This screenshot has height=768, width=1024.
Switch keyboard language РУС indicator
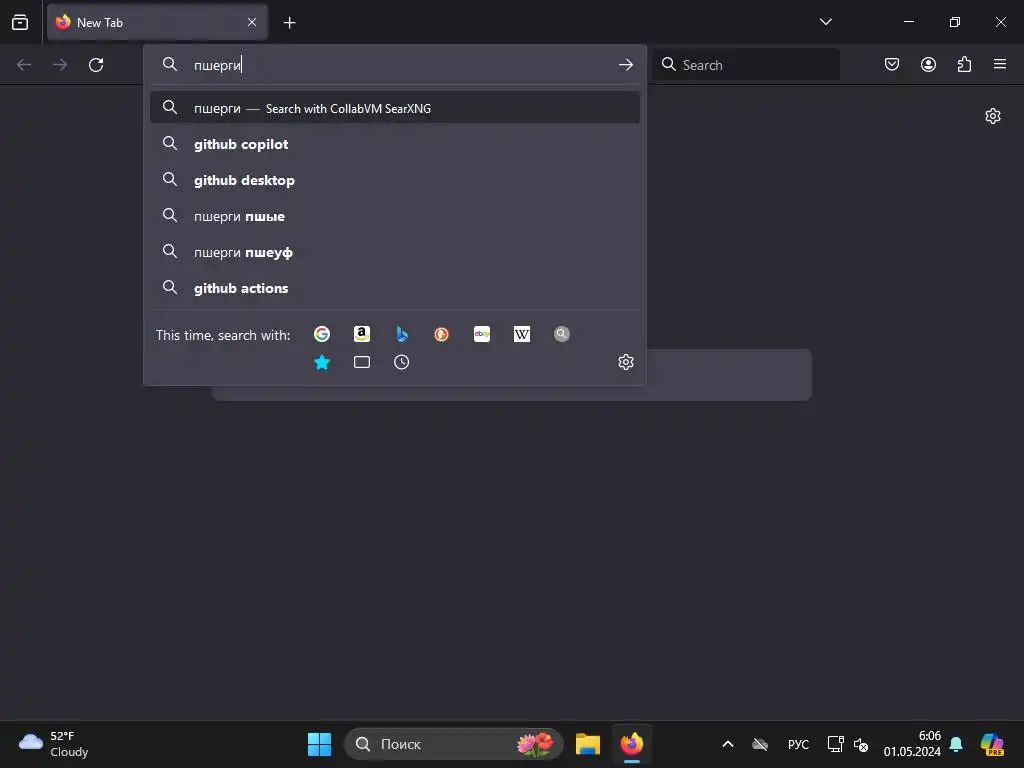coord(798,744)
